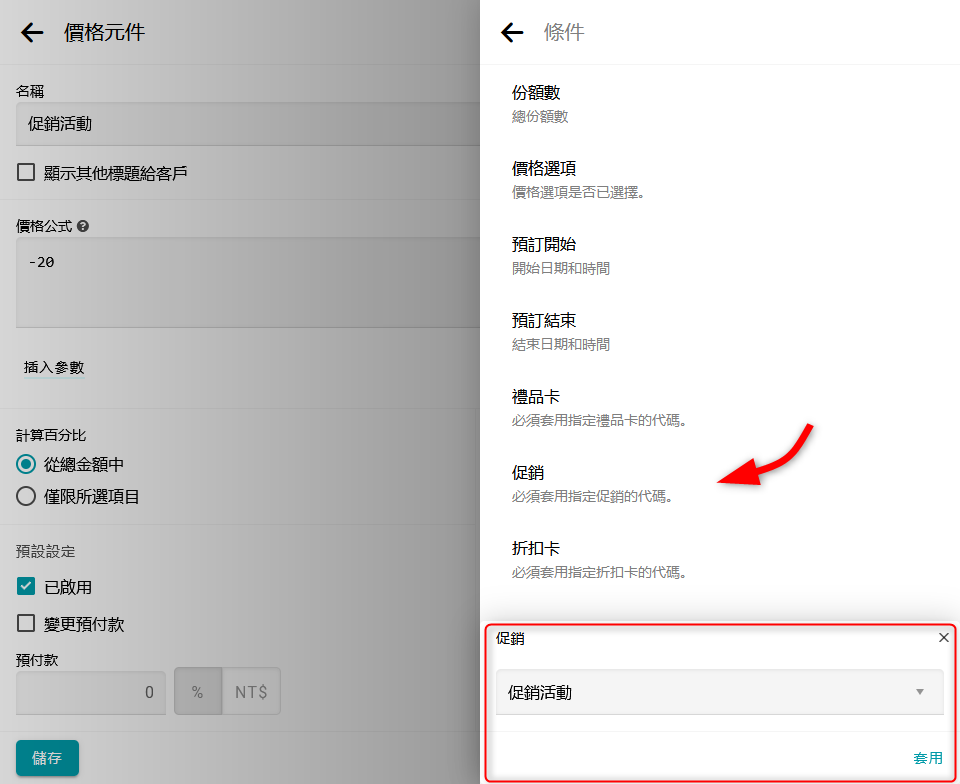Pick the 預訂開始 condition
Image resolution: width=960 pixels, height=784 pixels.
(545, 255)
